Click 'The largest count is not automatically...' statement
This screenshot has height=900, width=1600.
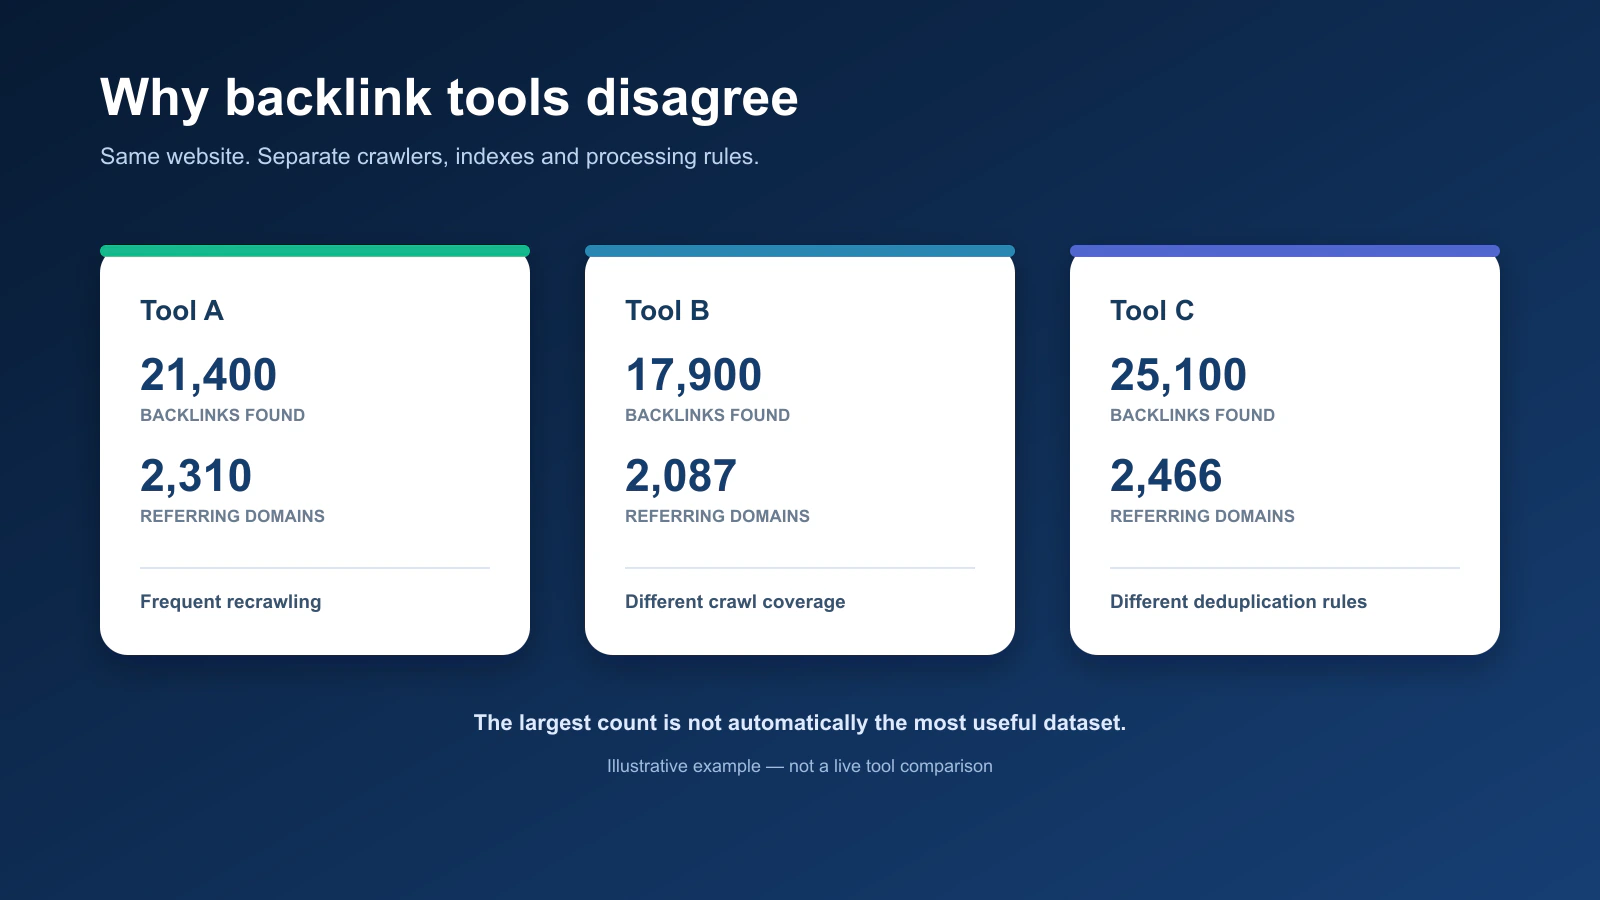[800, 723]
